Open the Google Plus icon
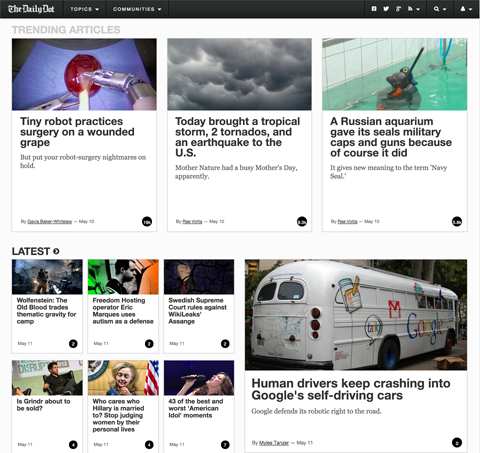Screen dimensions: 480x453 click(398, 9)
